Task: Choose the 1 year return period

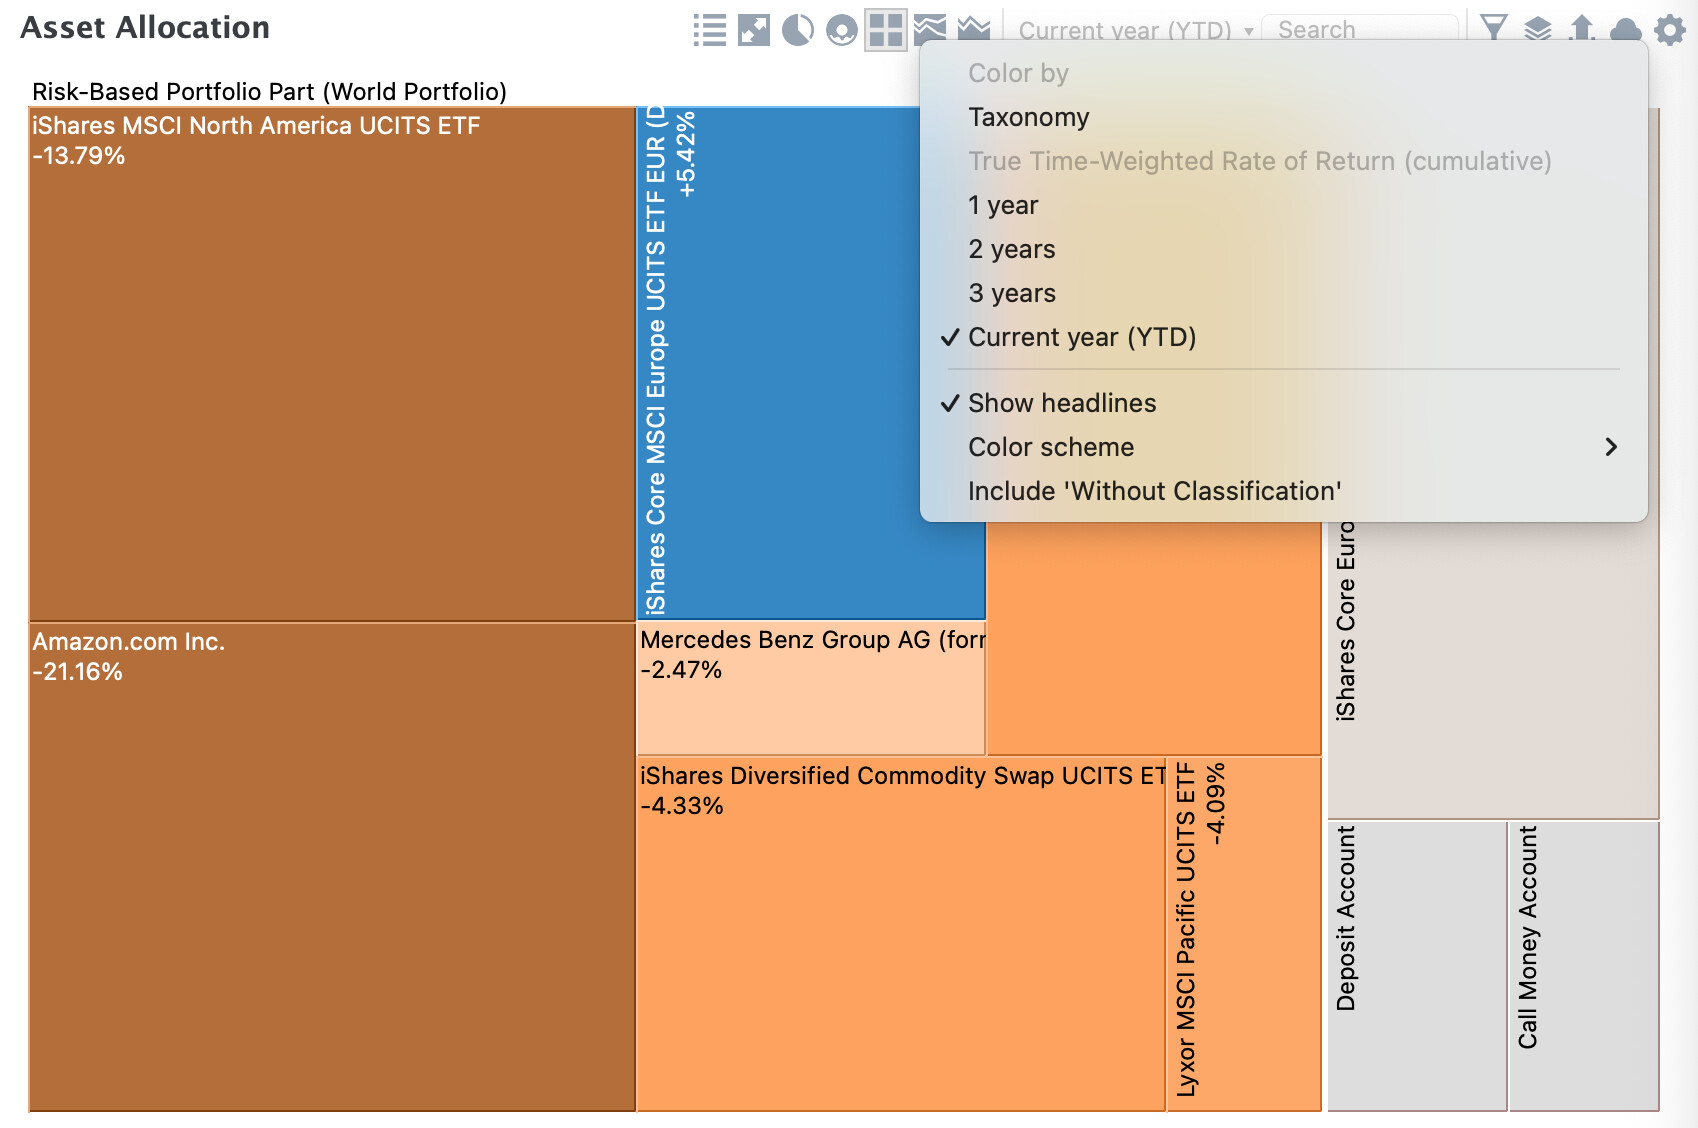Action: coord(1003,205)
